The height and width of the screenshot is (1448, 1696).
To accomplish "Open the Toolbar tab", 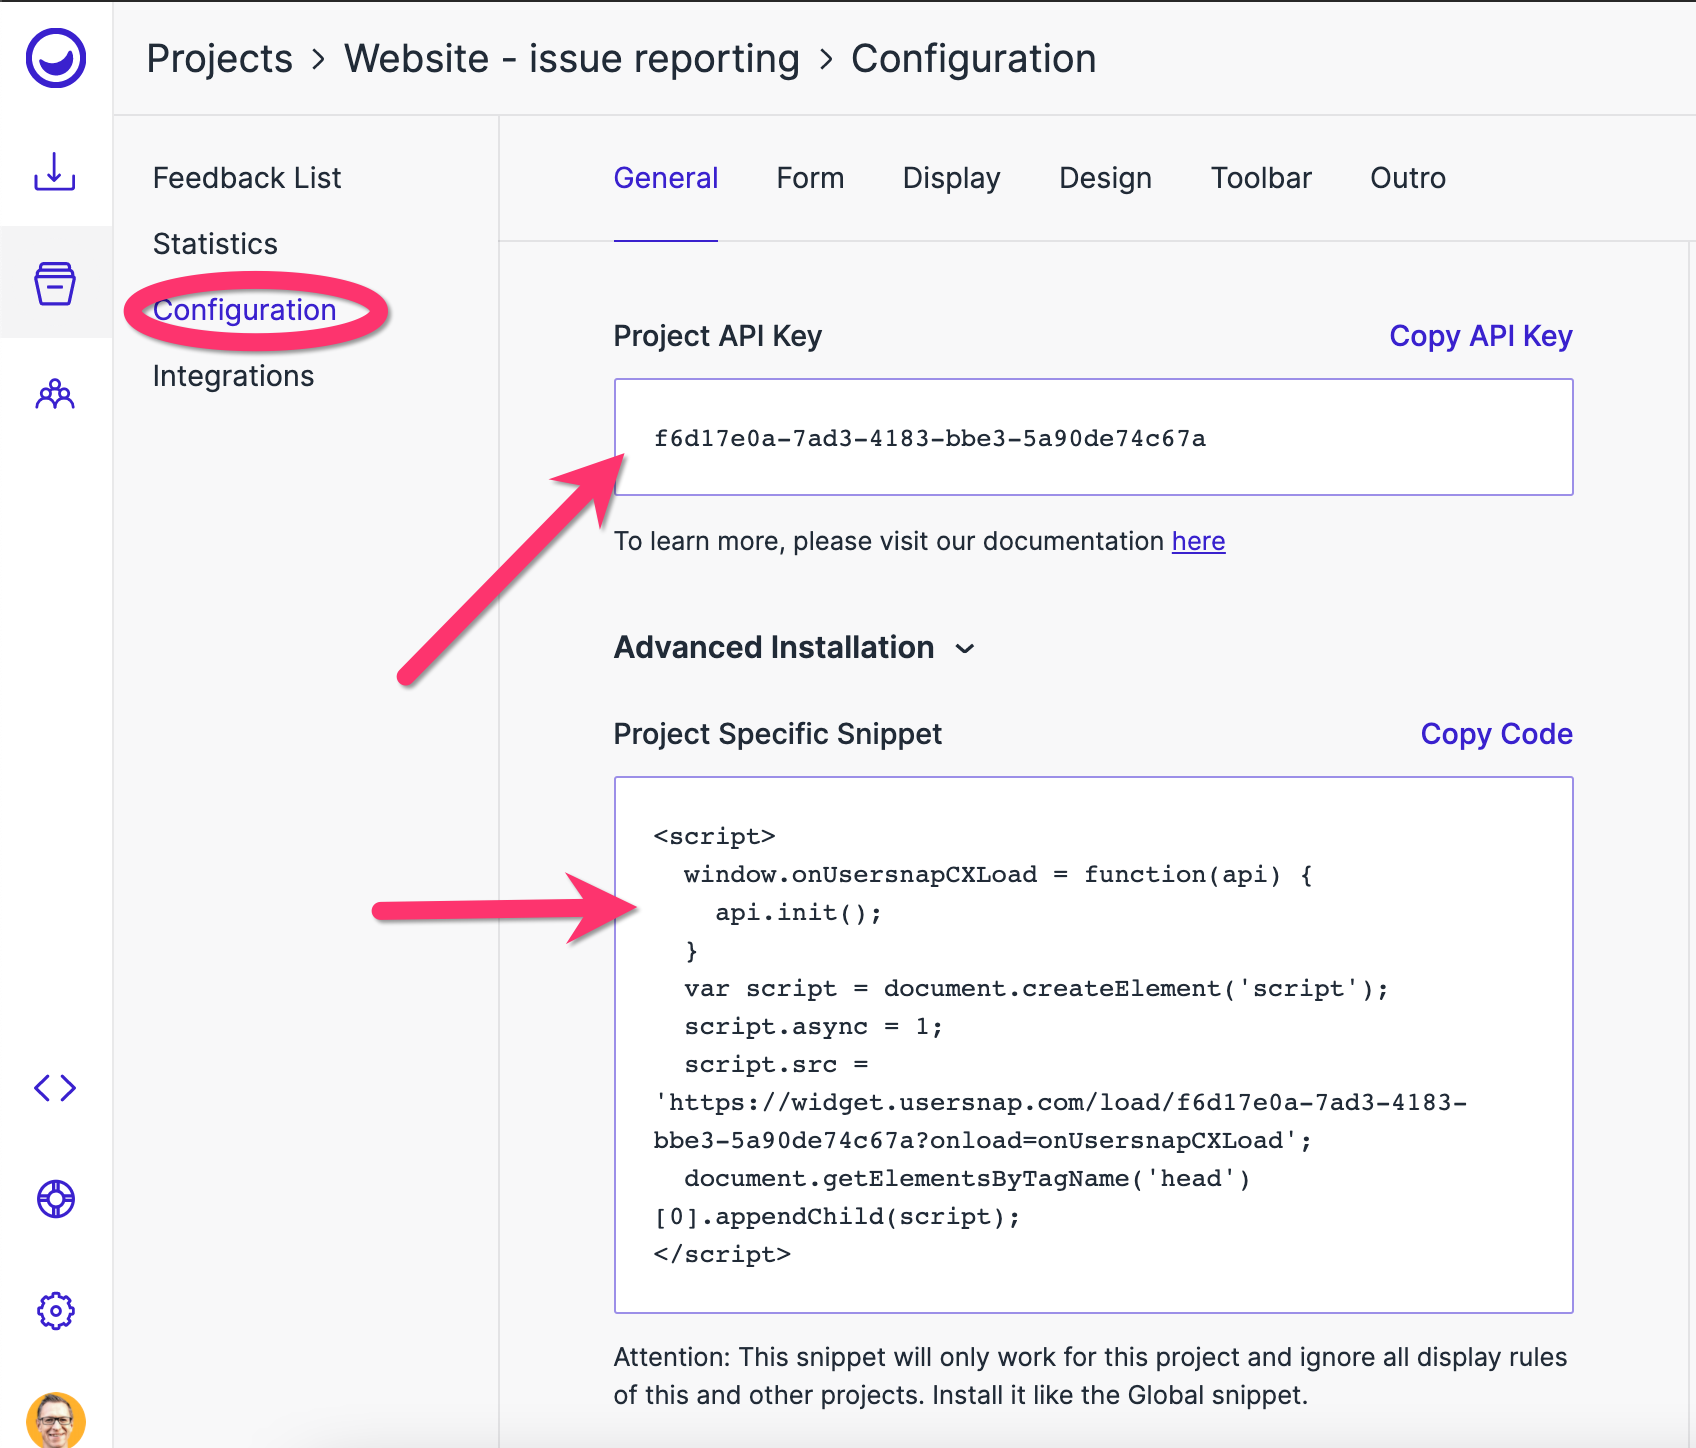I will [x=1261, y=178].
